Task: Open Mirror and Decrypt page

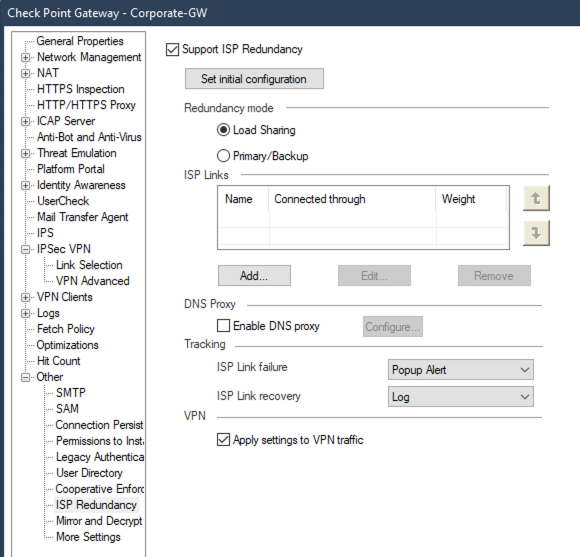Action: coord(99,521)
